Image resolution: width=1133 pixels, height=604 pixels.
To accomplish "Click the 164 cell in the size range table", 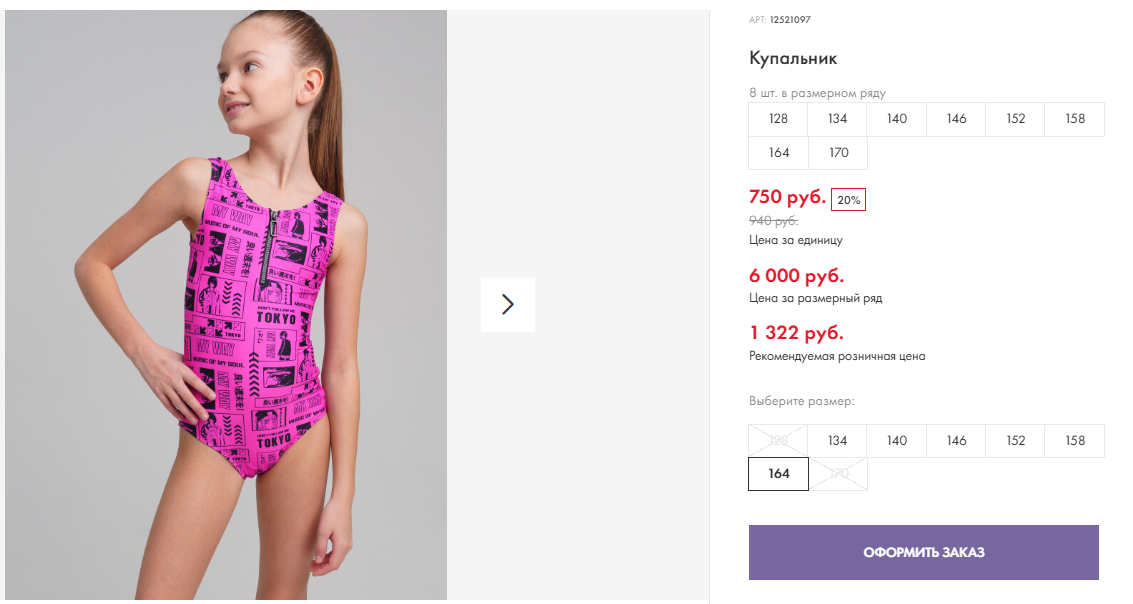I will (x=779, y=153).
